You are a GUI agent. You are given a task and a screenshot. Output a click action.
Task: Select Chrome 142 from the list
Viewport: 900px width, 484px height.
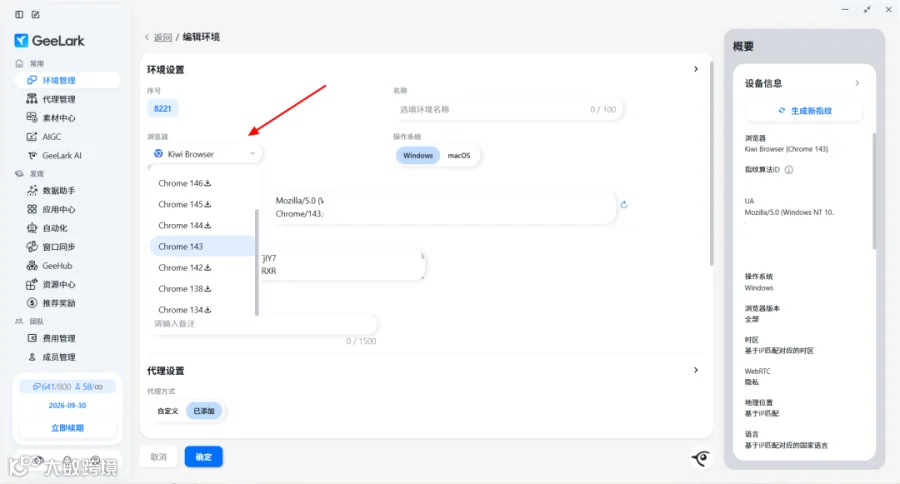click(x=202, y=268)
